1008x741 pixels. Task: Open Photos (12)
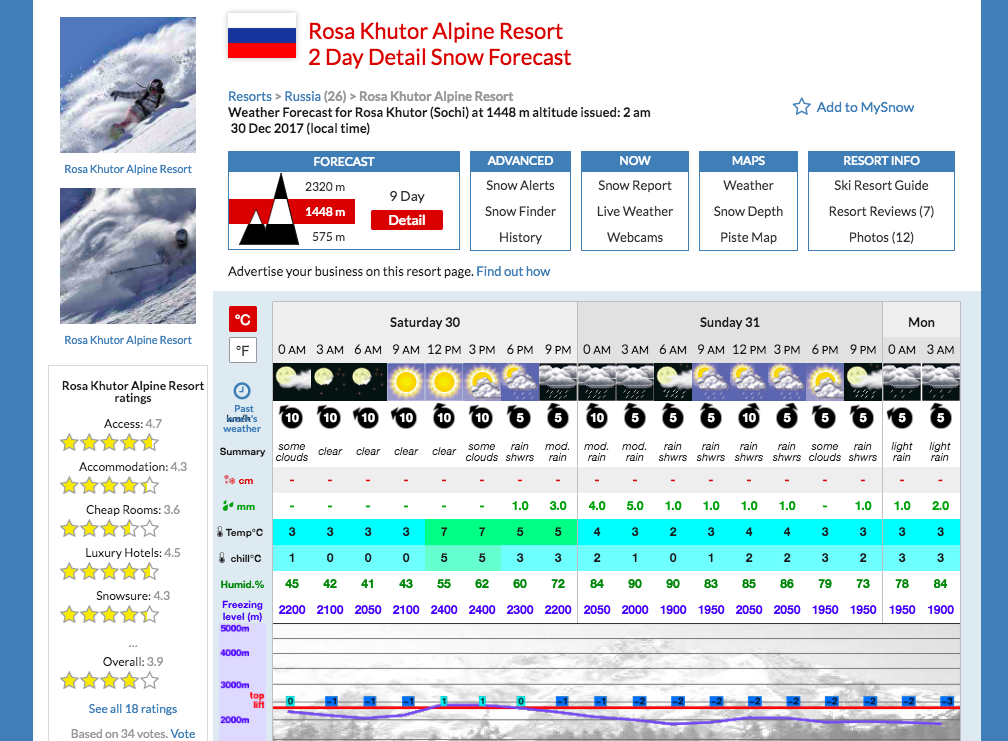(x=881, y=237)
